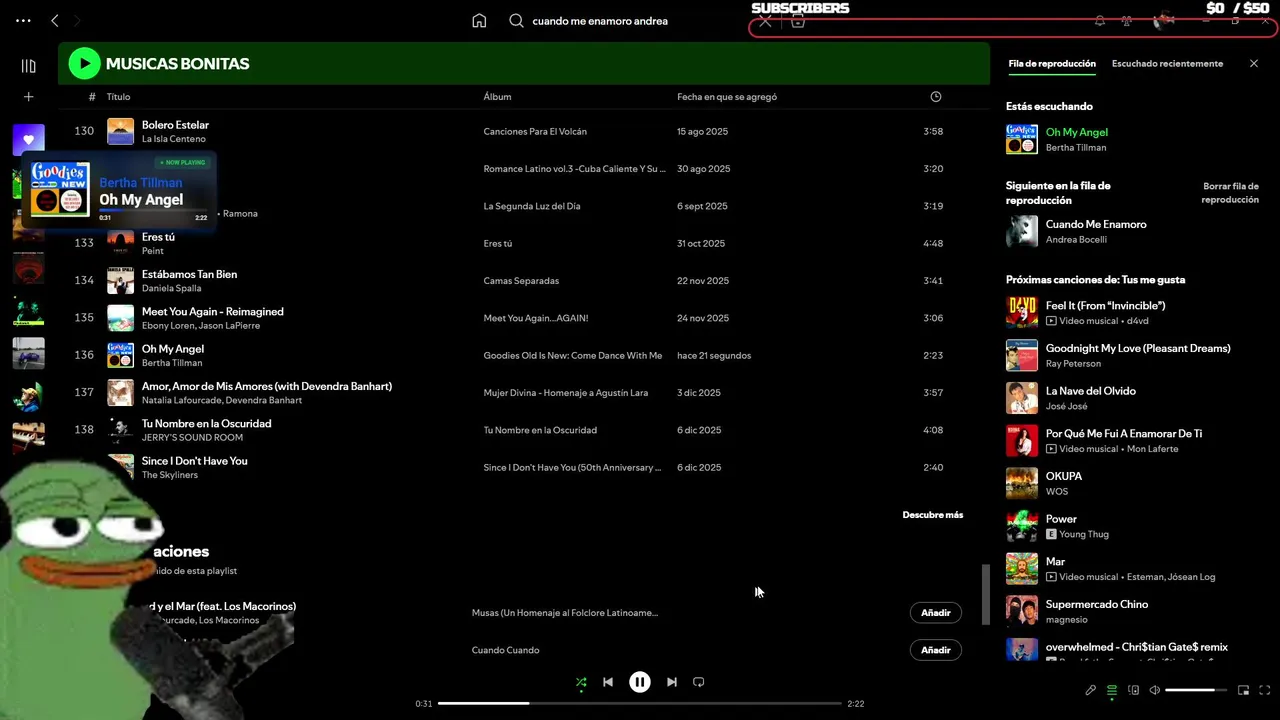Click the search magnifier icon
The image size is (1280, 720).
click(516, 21)
